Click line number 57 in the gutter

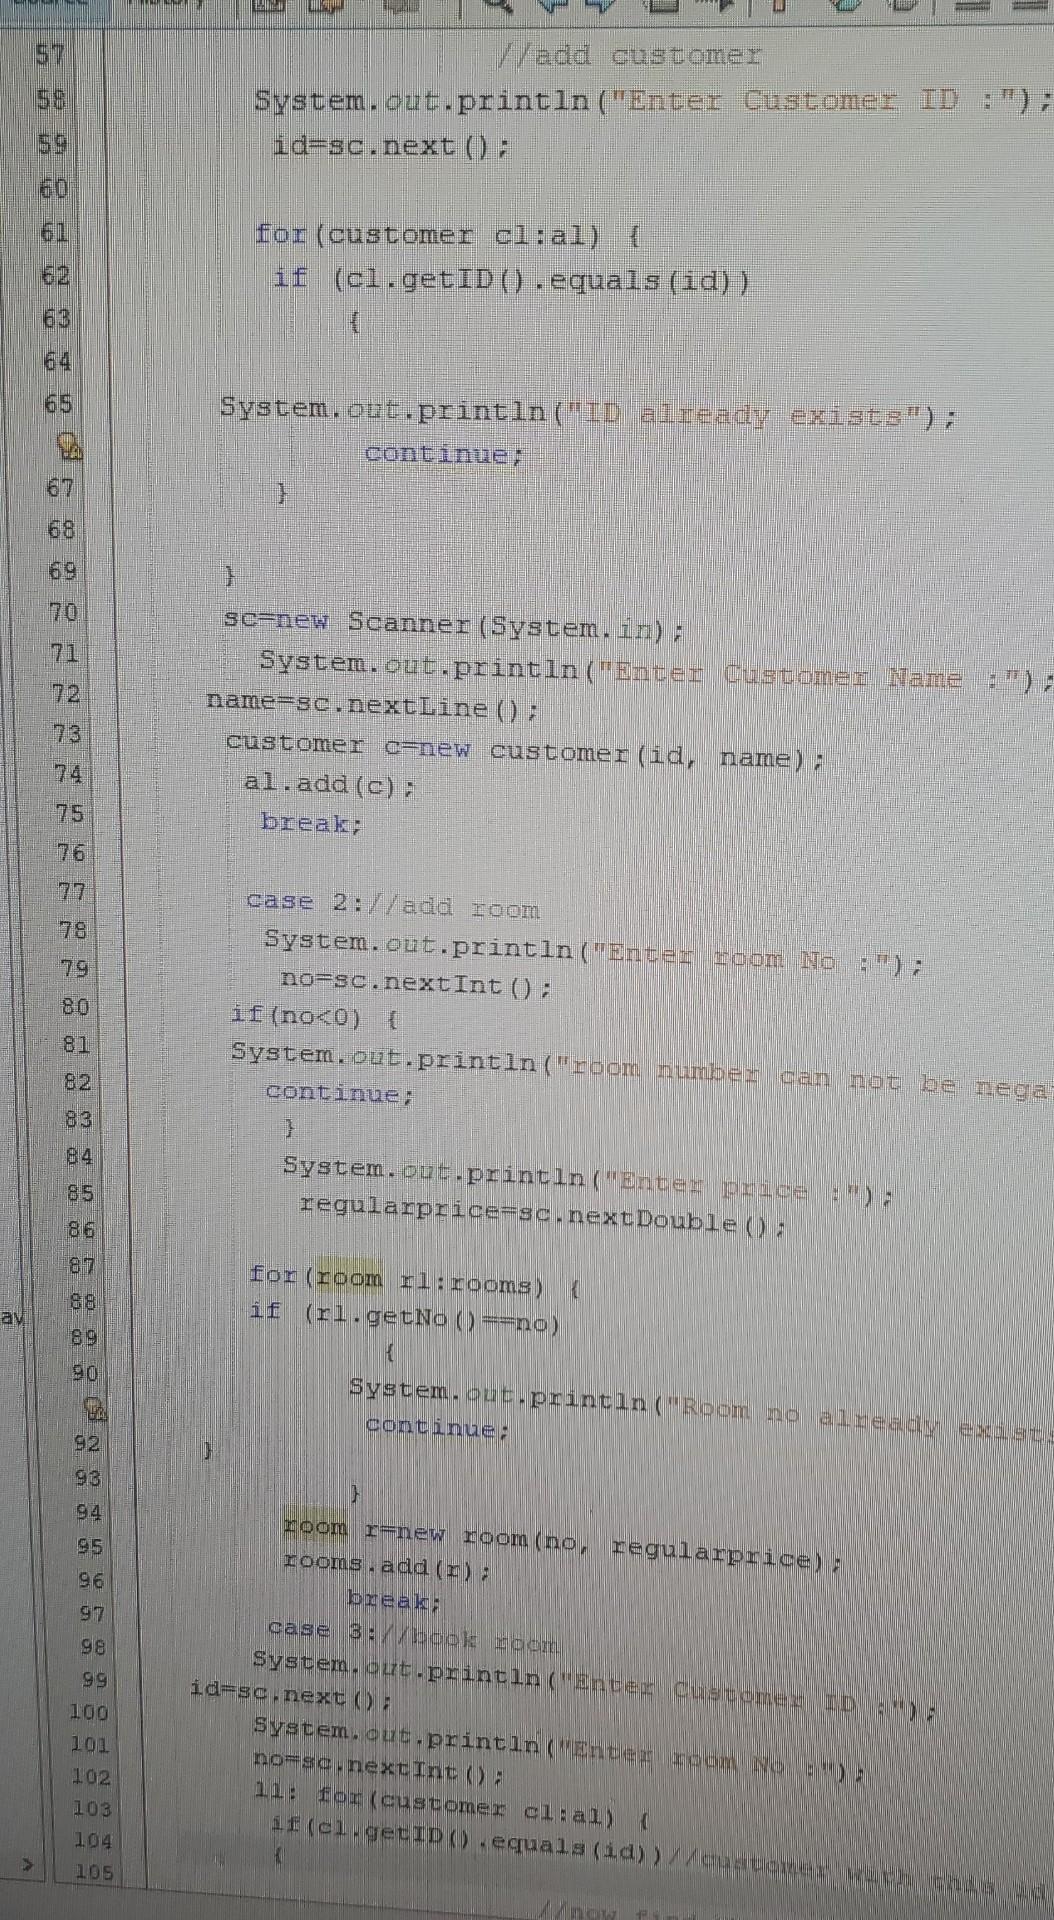pos(51,55)
